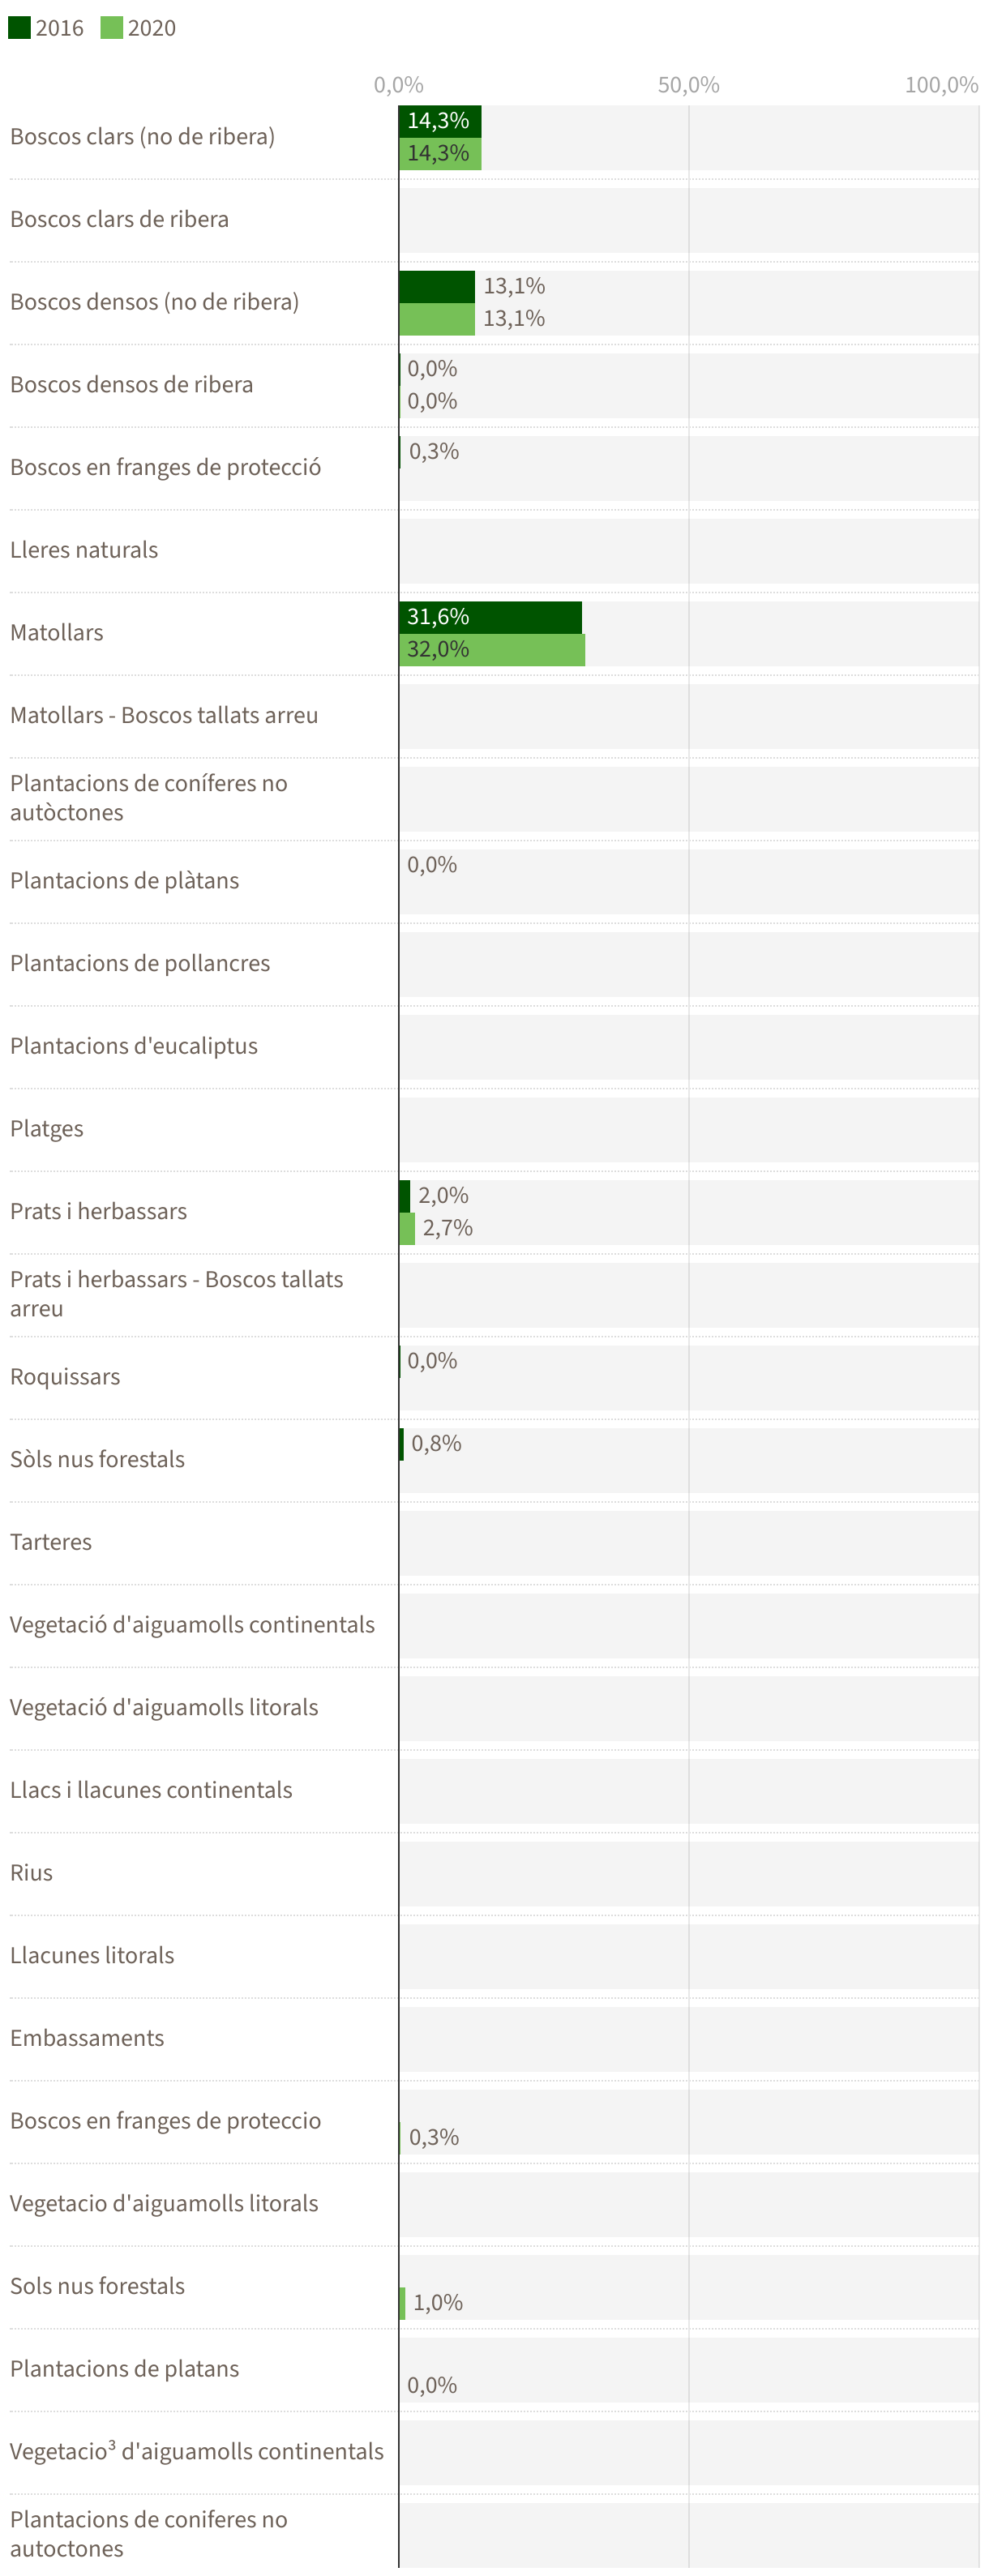Click the 2020 Matollars bar showing 32,0%
Screen dimensions: 989x2576
(x=492, y=650)
